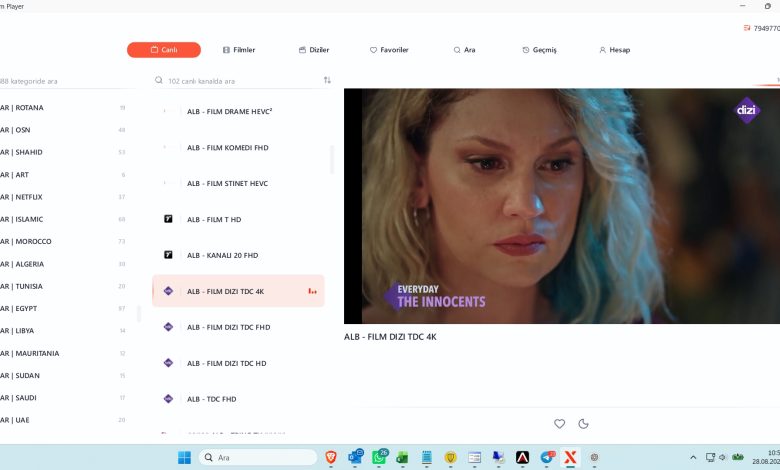Go to the Favoriler tab
This screenshot has height=470, width=780.
click(389, 50)
